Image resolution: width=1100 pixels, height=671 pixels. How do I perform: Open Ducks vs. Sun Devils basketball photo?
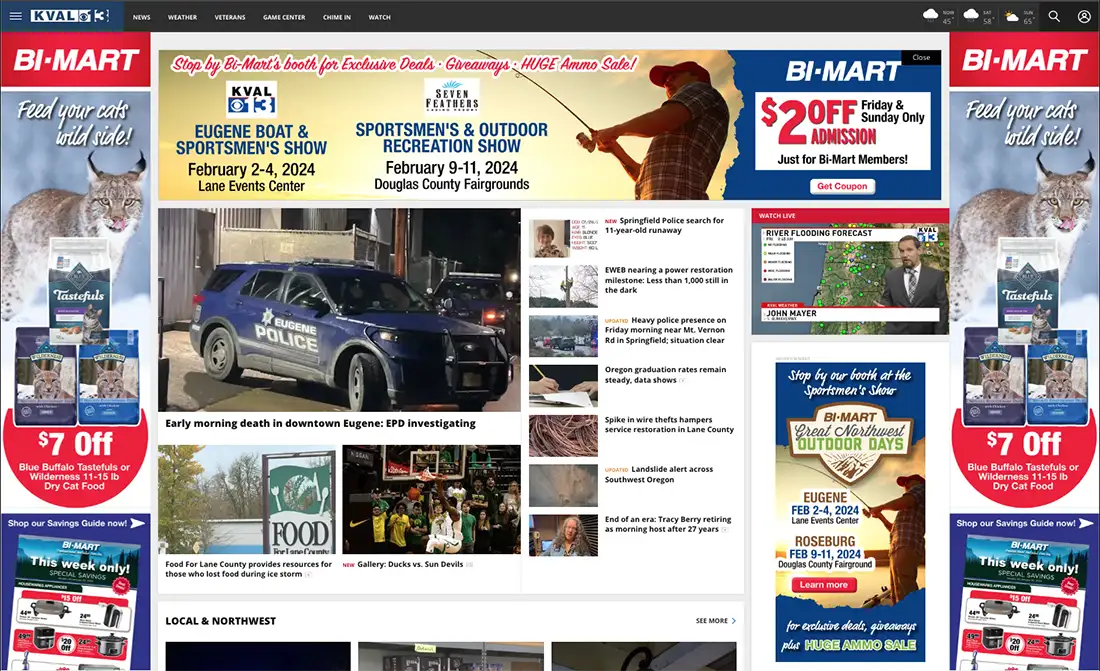click(x=431, y=499)
